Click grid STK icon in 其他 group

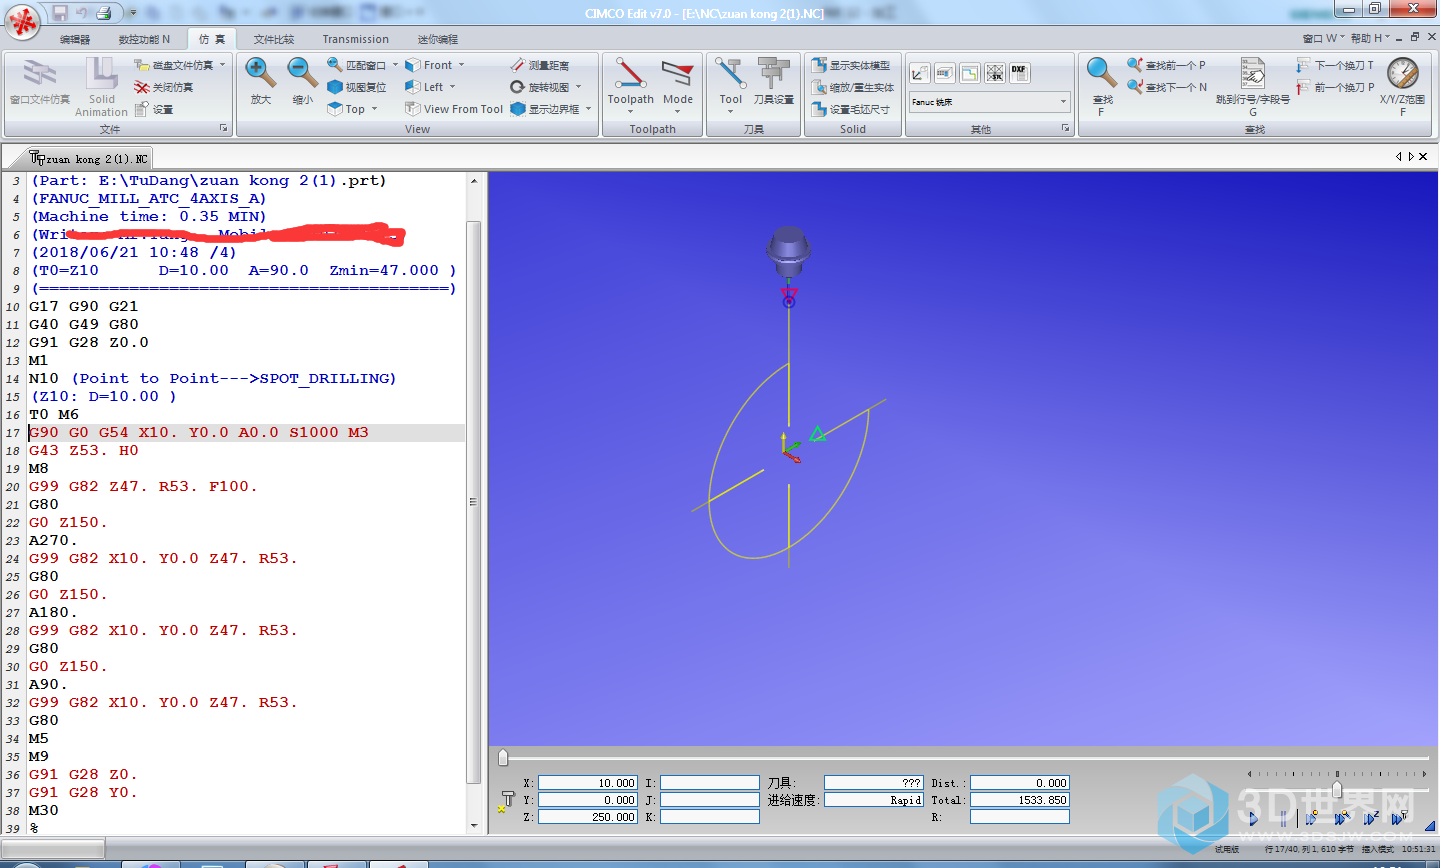pos(994,73)
